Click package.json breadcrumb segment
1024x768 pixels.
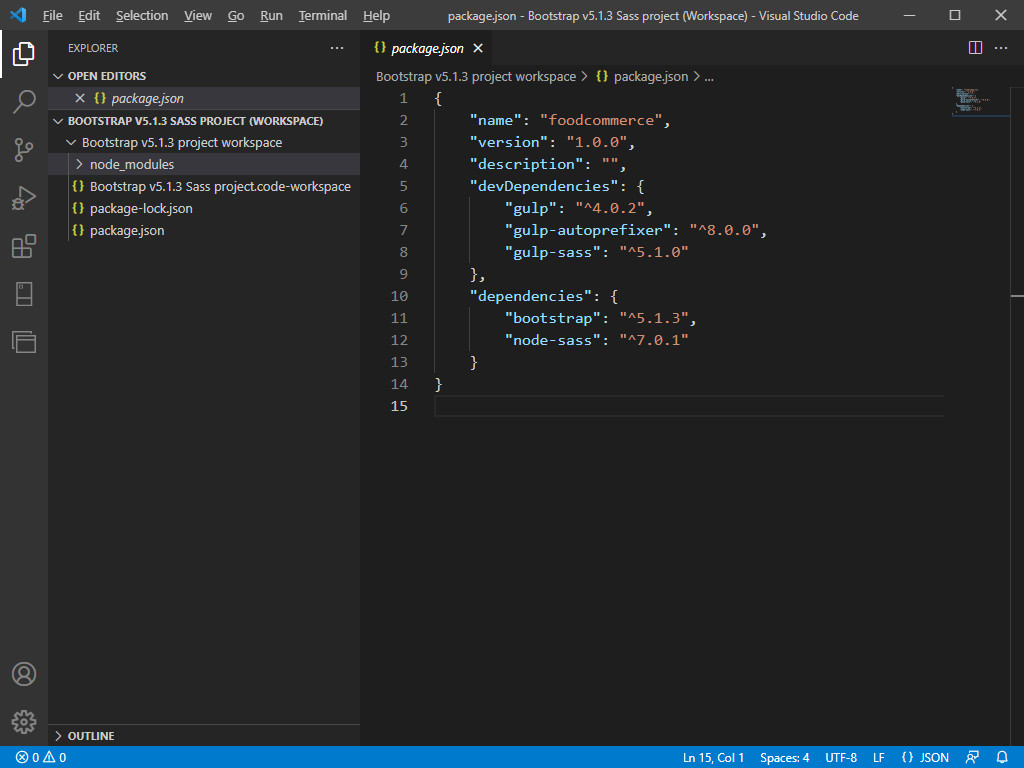[650, 76]
